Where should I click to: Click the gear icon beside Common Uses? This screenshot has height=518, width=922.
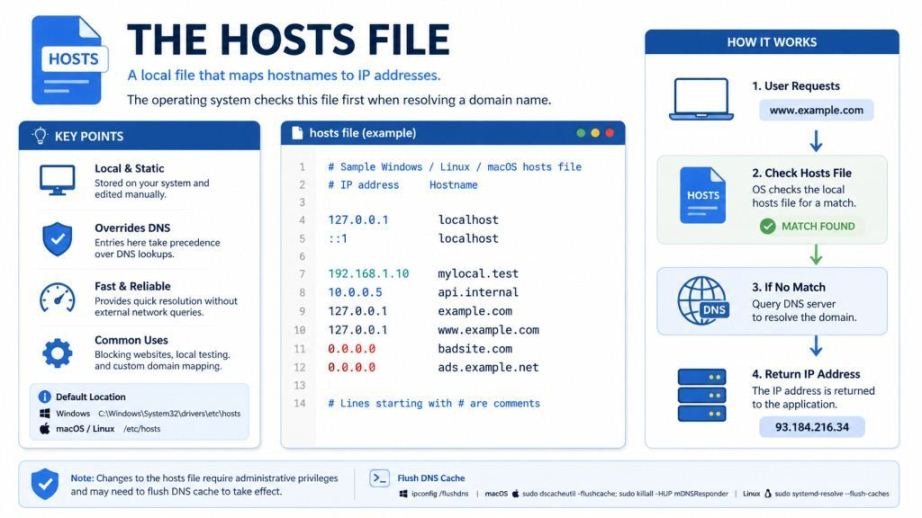tap(57, 353)
